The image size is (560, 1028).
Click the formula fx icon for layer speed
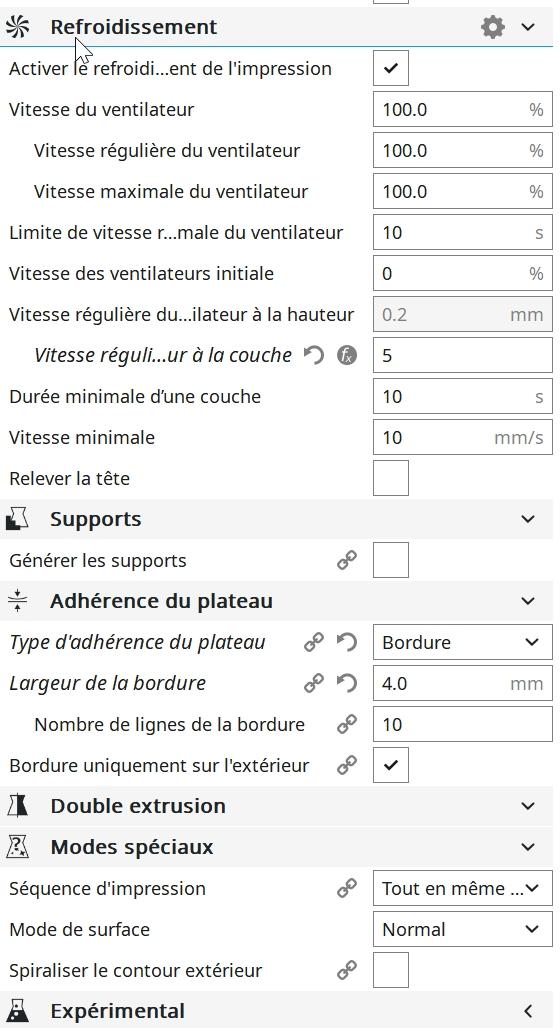pyautogui.click(x=347, y=355)
